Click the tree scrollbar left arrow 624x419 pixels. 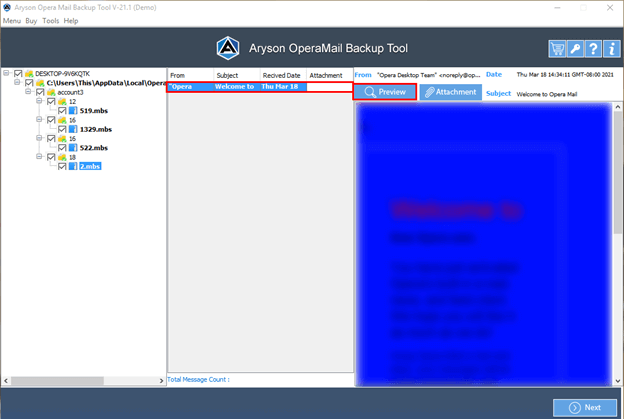(x=6, y=381)
